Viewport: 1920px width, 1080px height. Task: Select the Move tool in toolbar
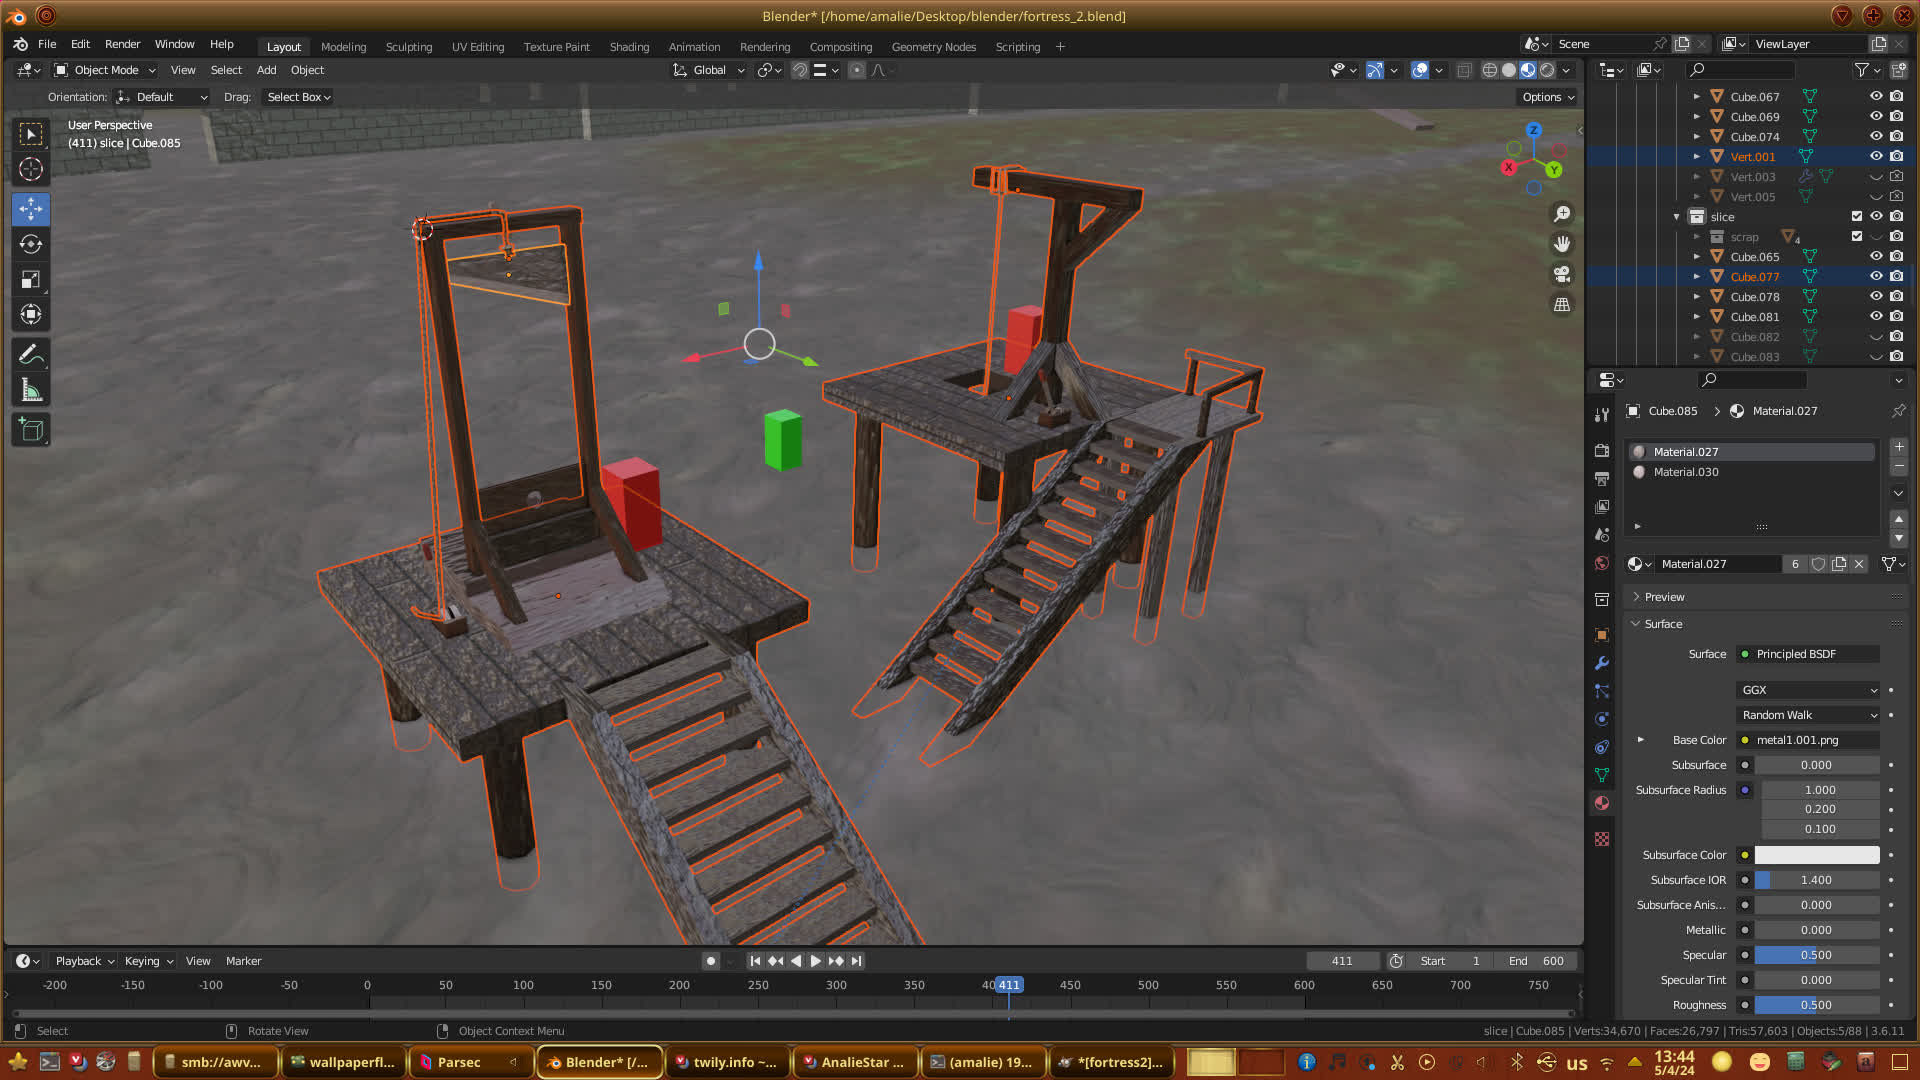pyautogui.click(x=31, y=209)
